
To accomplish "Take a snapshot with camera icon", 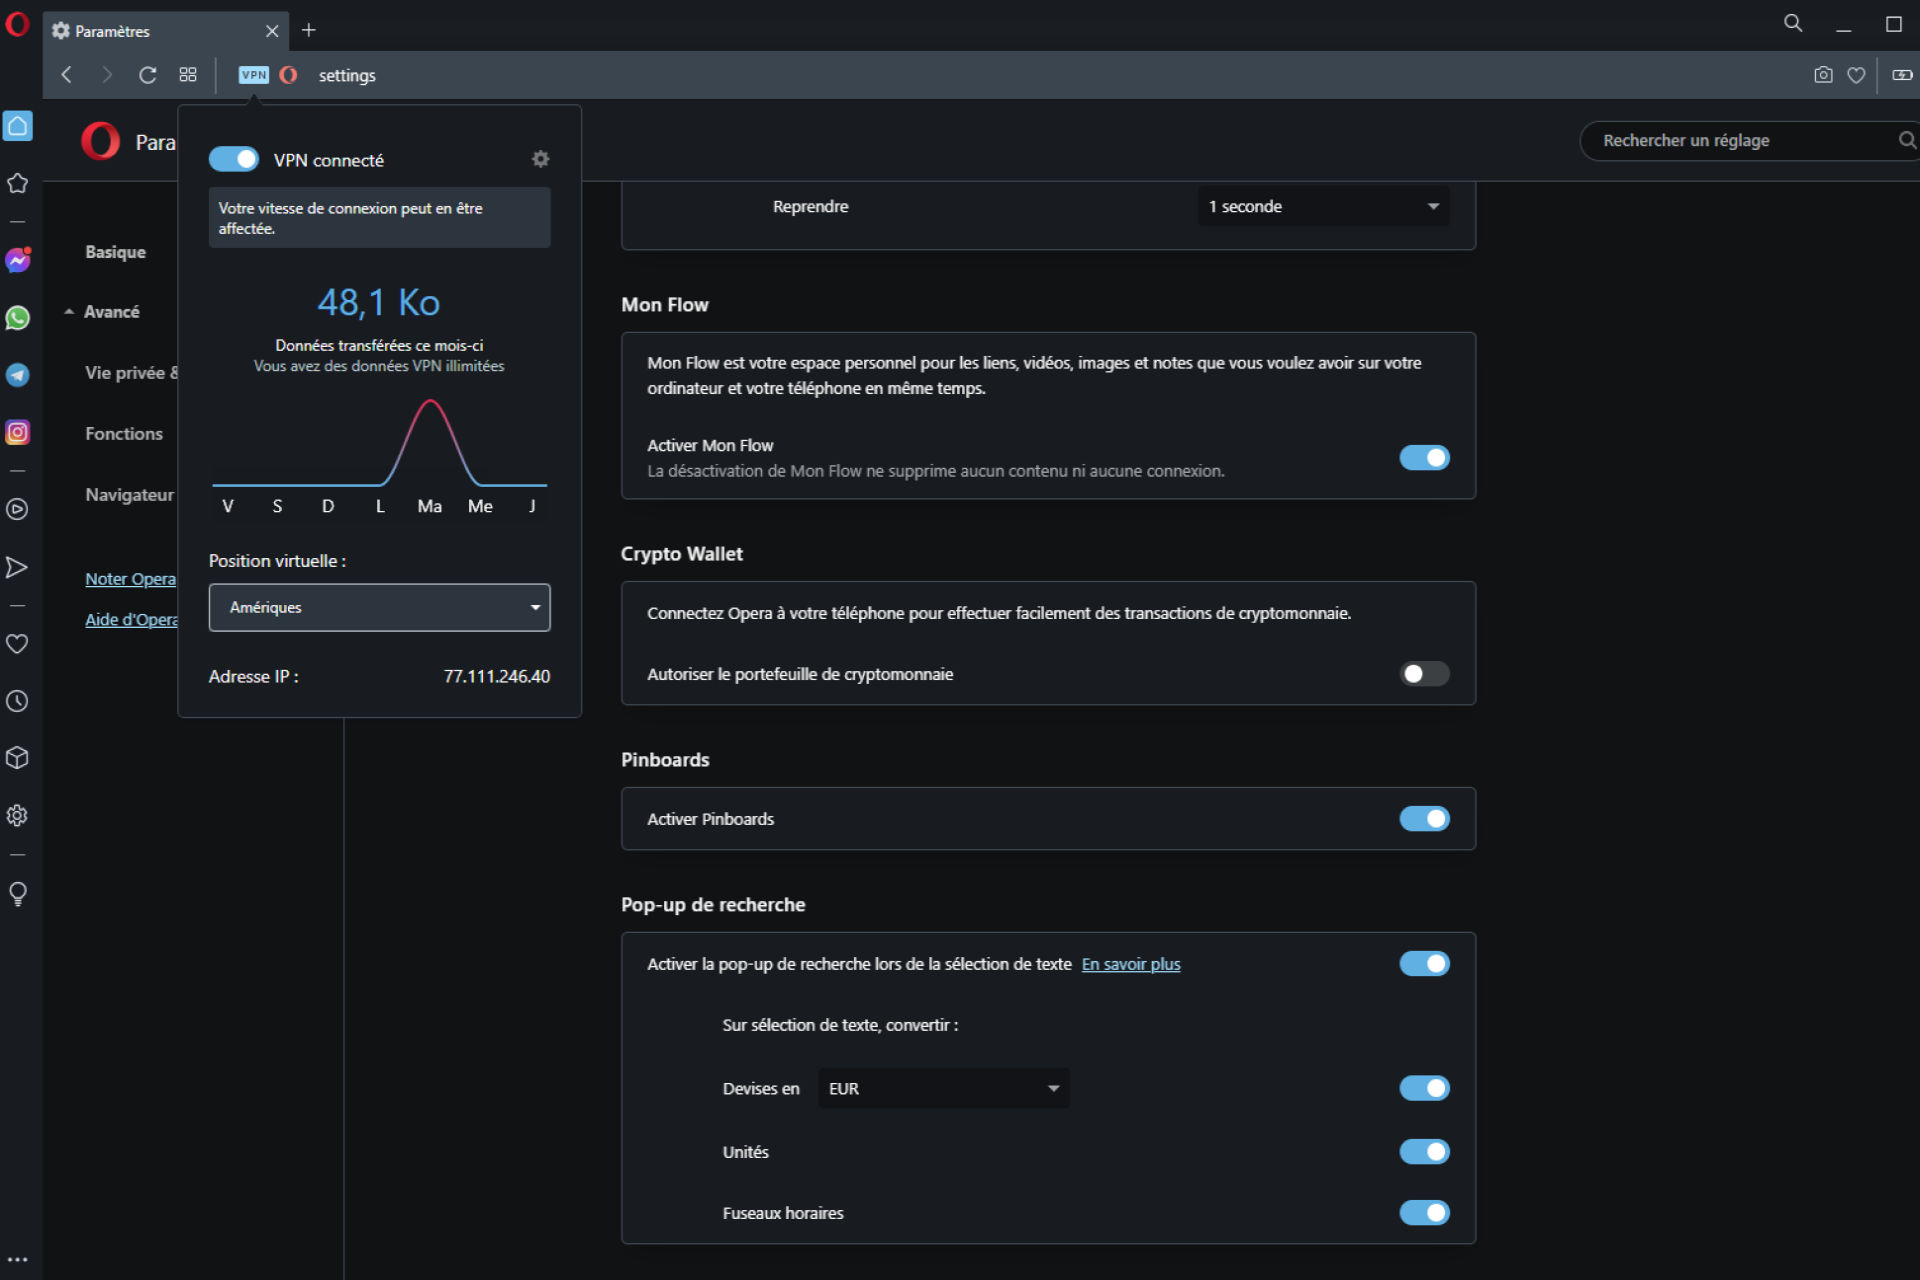I will coord(1823,75).
